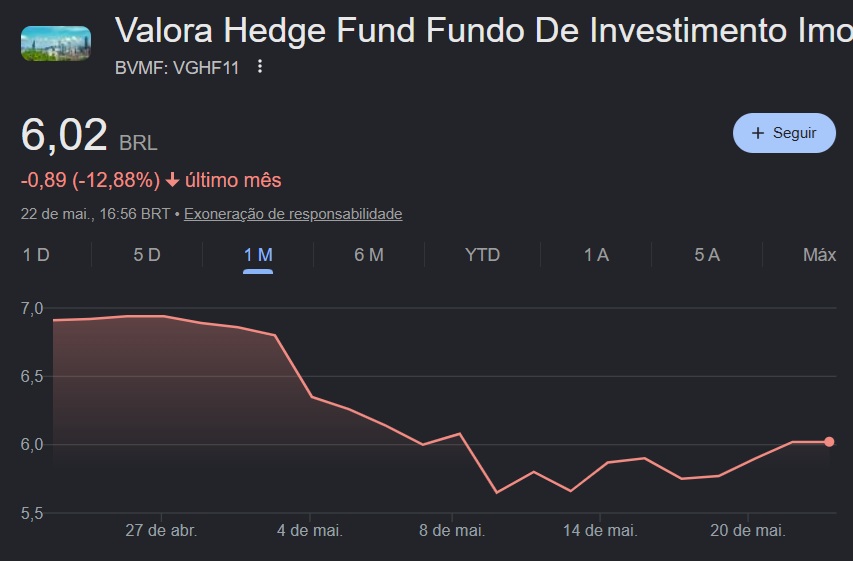Image resolution: width=853 pixels, height=561 pixels.
Task: Open the three-dot options menu beside VGHF11
Action: 260,66
